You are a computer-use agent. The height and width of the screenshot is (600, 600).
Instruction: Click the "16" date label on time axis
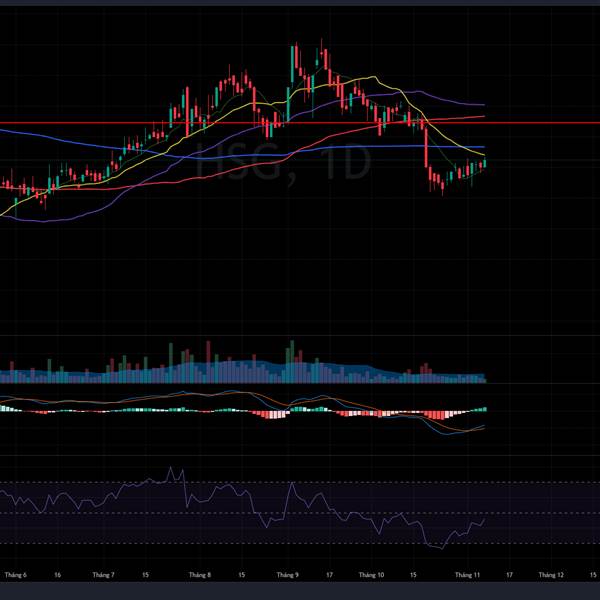point(57,575)
